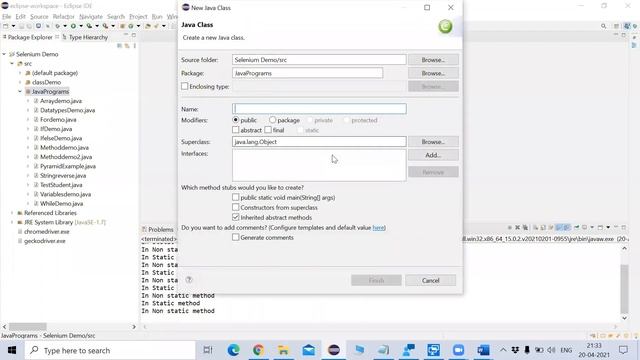Click the Link with Editor icon in Package Explorer
The width and height of the screenshot is (640, 360).
click(127, 46)
